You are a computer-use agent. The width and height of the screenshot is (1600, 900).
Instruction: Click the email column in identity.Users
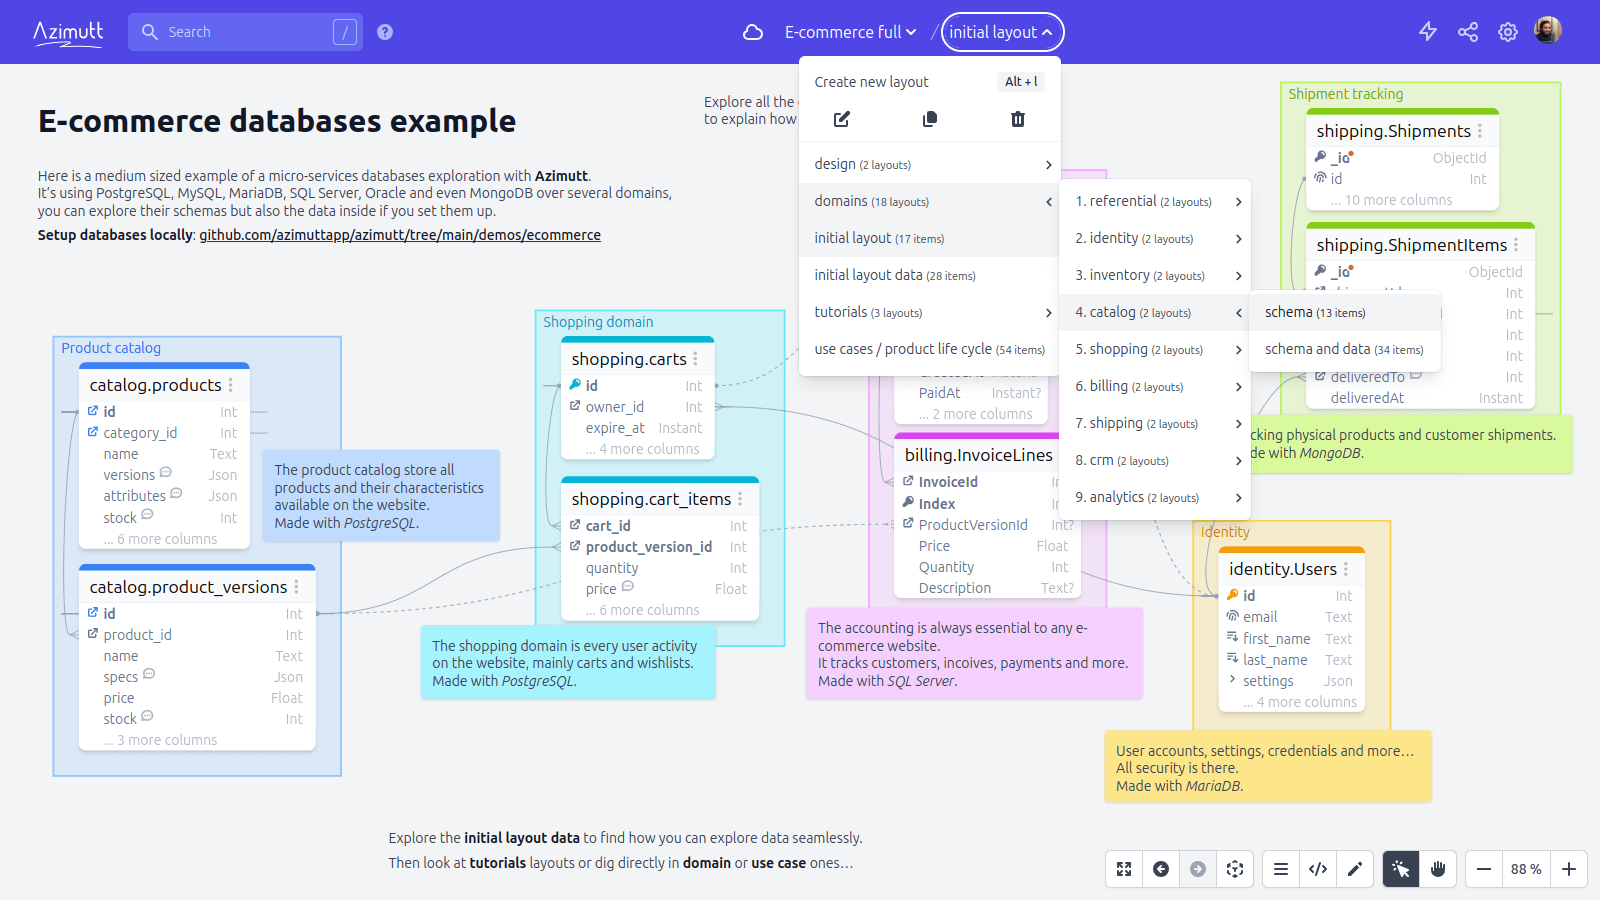click(x=1292, y=617)
